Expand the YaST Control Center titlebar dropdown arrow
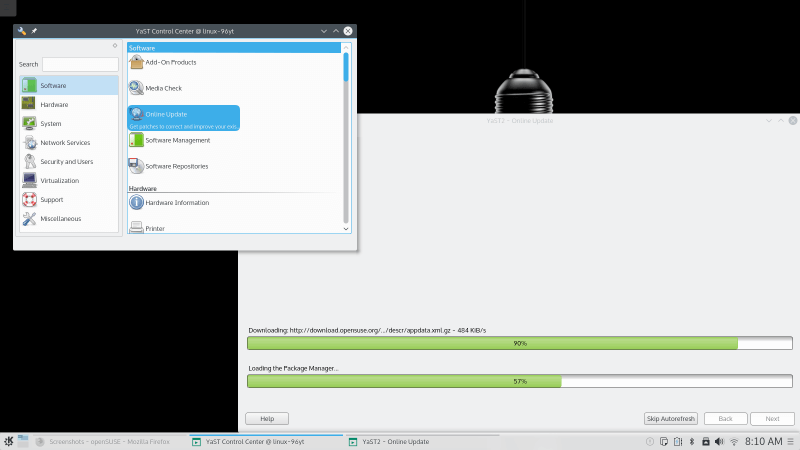The height and width of the screenshot is (450, 800). [323, 31]
